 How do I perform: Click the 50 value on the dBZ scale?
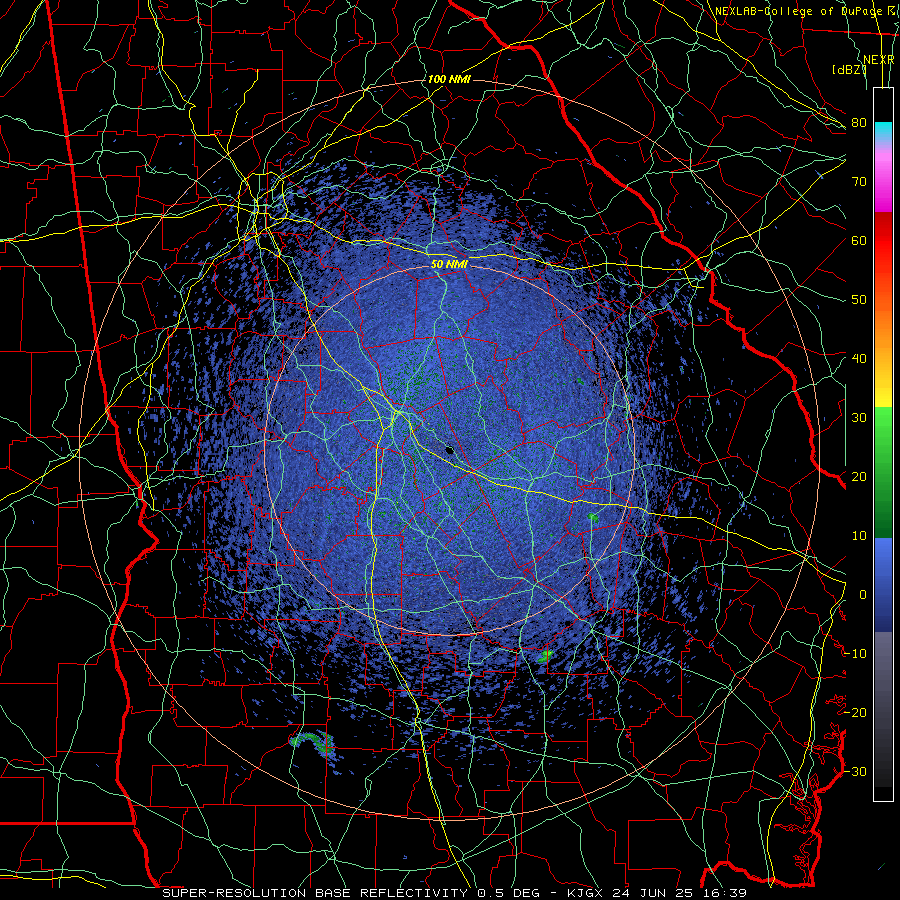point(859,300)
